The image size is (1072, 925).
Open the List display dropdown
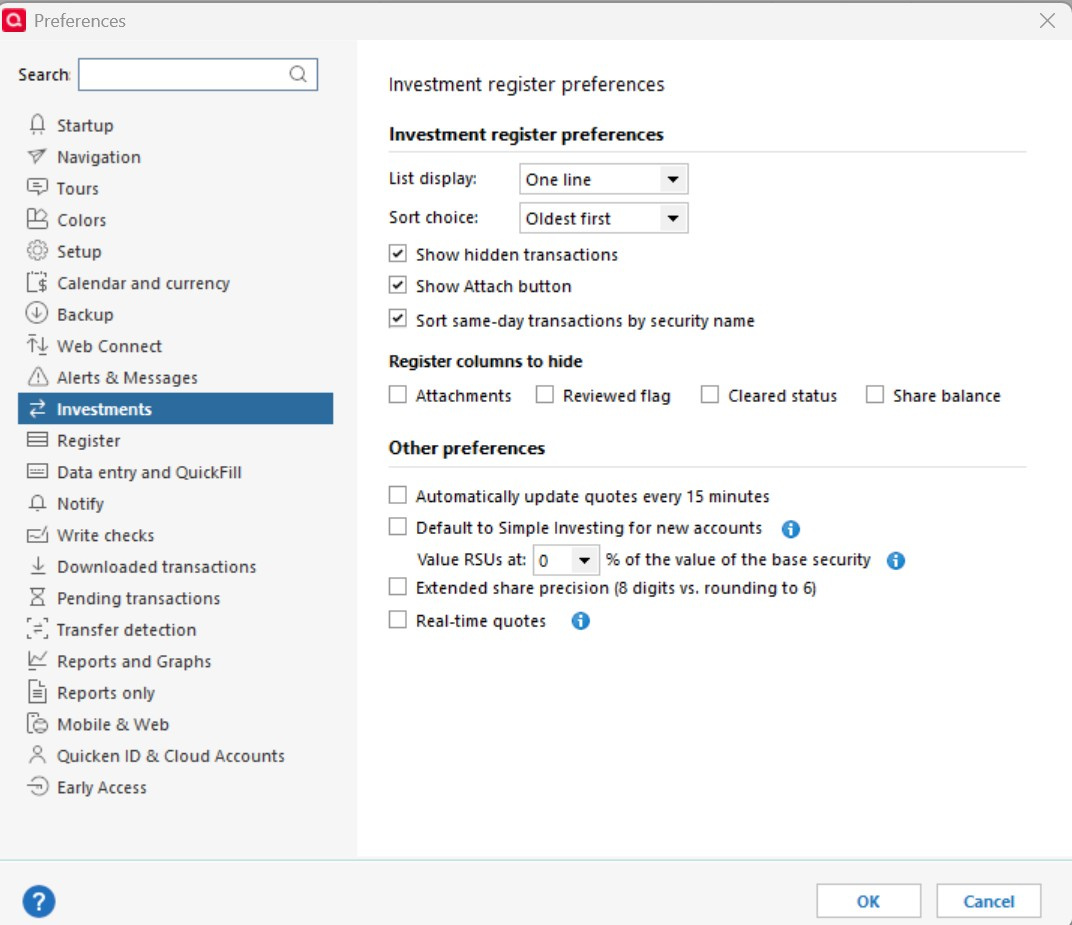pyautogui.click(x=604, y=179)
